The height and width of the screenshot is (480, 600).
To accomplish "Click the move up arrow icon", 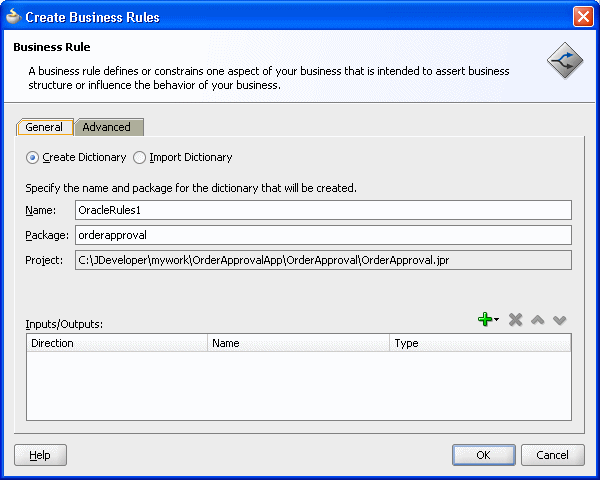I will coord(538,320).
